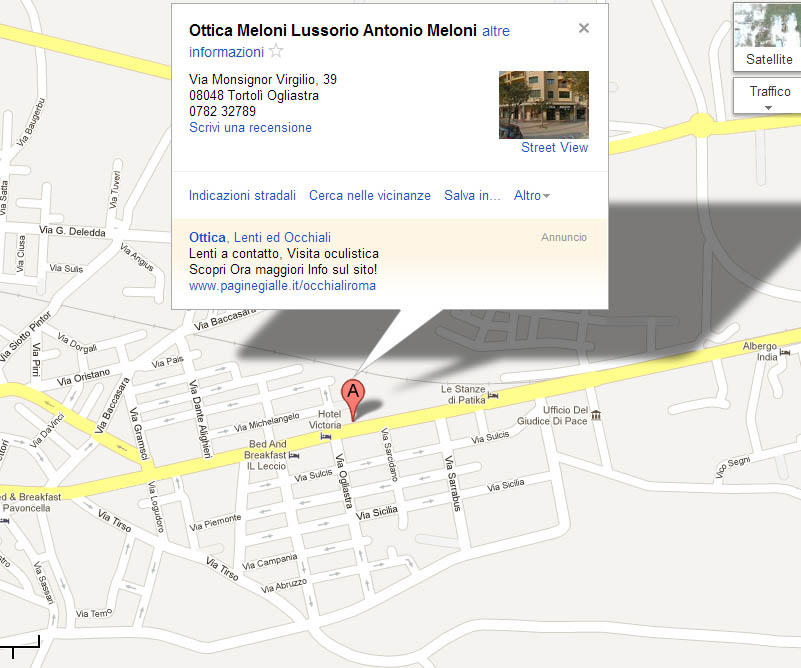The image size is (801, 668).
Task: Open the www.paginegialle.it/occhialiroma link
Action: pos(282,285)
